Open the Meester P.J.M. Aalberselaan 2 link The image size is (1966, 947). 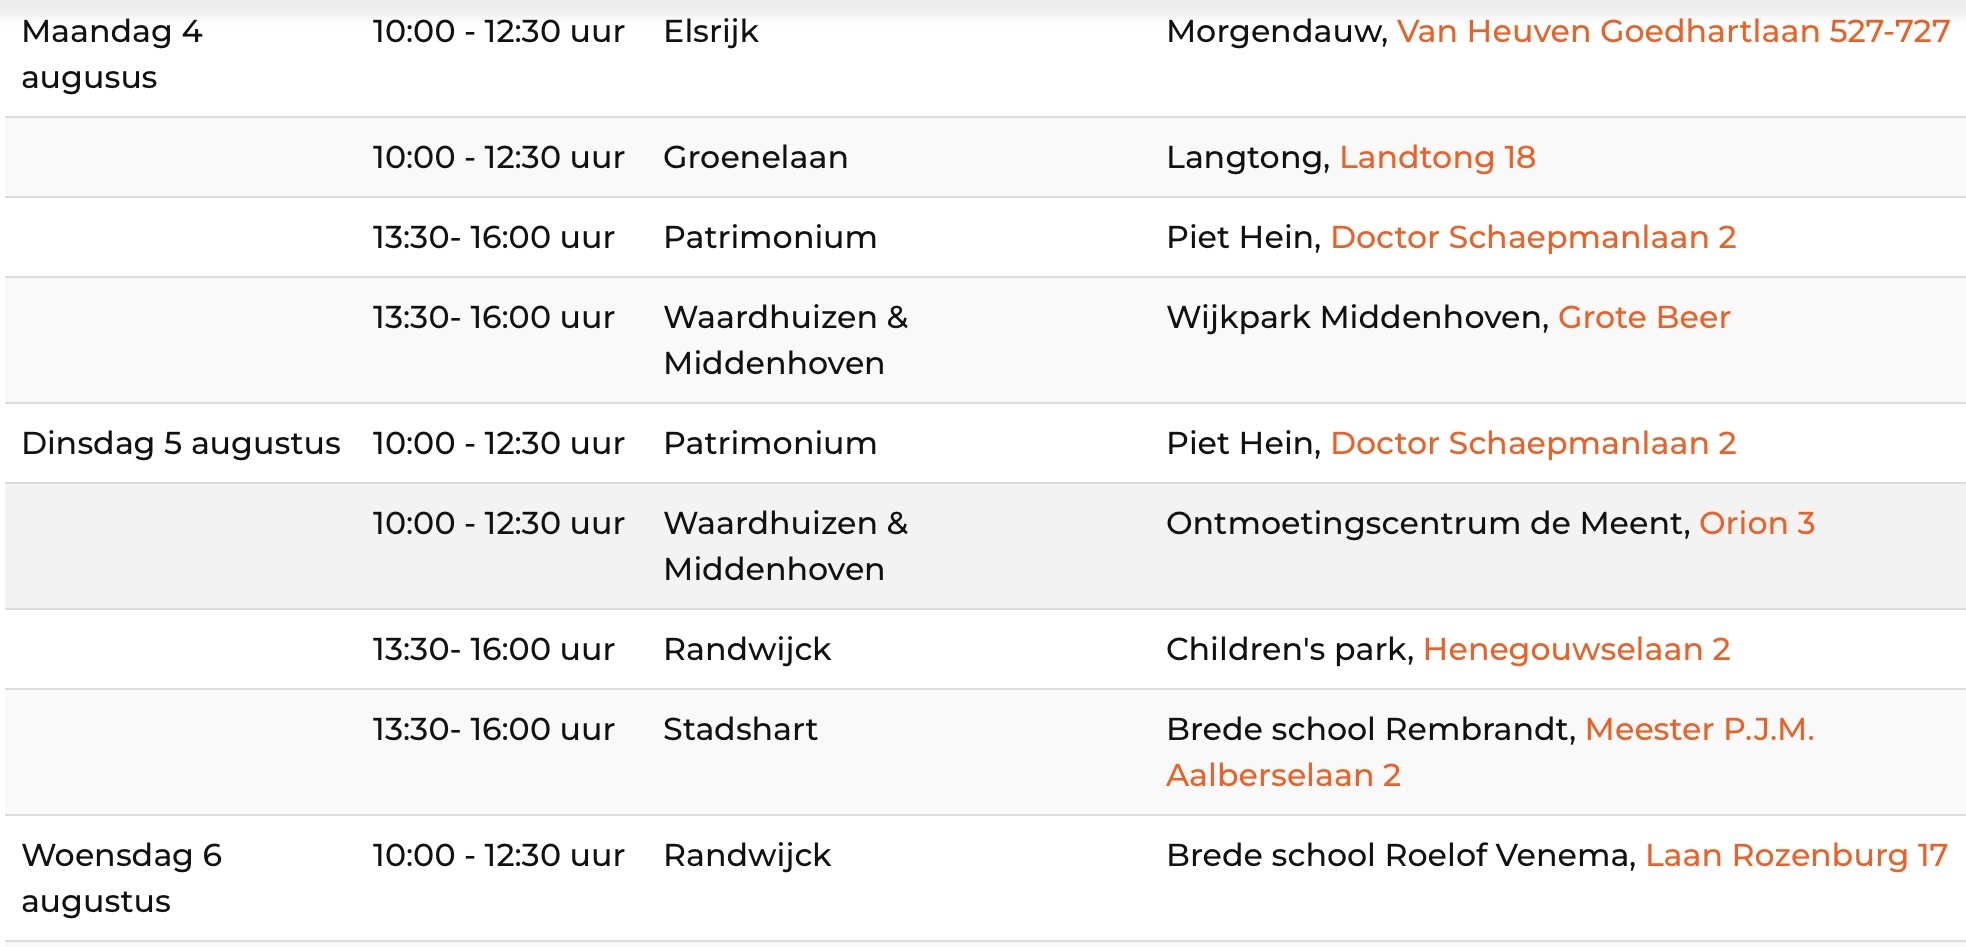tap(1490, 753)
